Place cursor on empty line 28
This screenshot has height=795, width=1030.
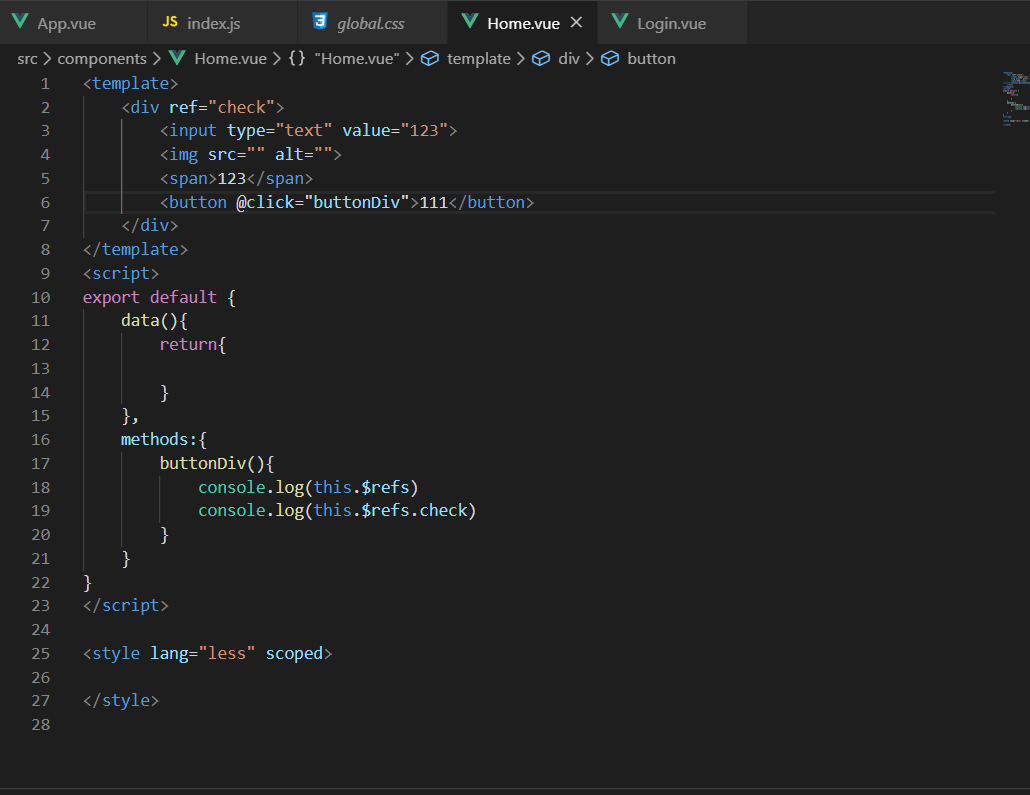(x=539, y=725)
